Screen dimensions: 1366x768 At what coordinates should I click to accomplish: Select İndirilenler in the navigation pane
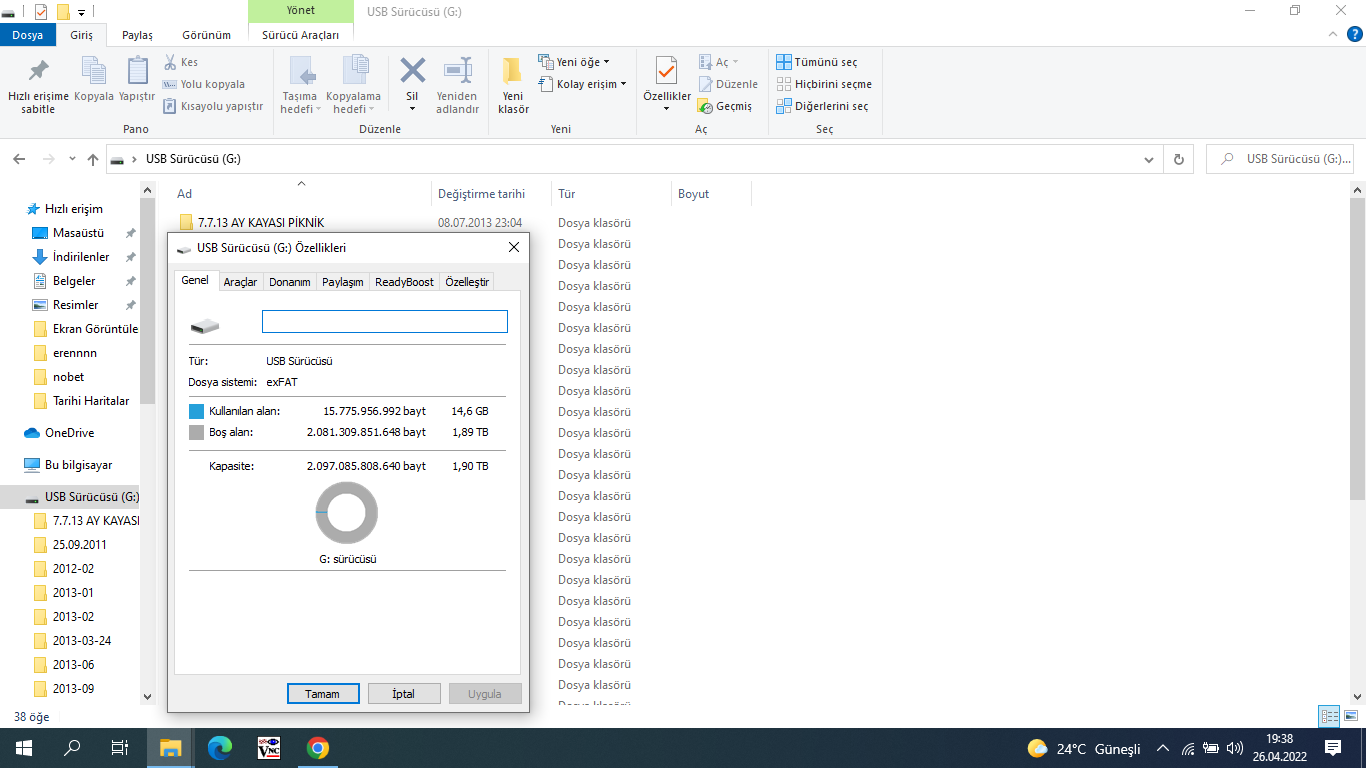point(81,257)
